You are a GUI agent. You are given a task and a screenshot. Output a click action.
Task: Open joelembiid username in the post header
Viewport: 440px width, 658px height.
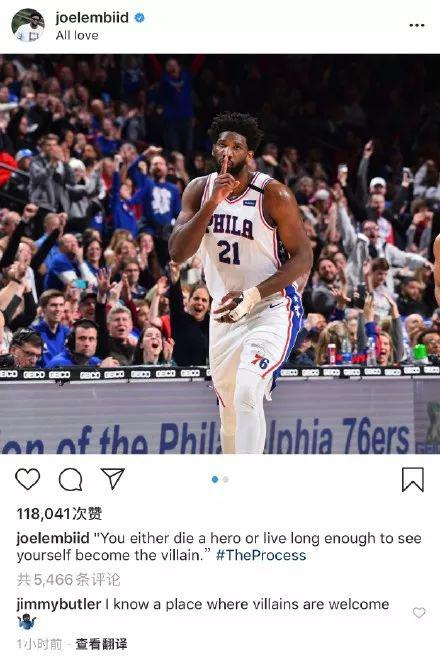pyautogui.click(x=92, y=18)
